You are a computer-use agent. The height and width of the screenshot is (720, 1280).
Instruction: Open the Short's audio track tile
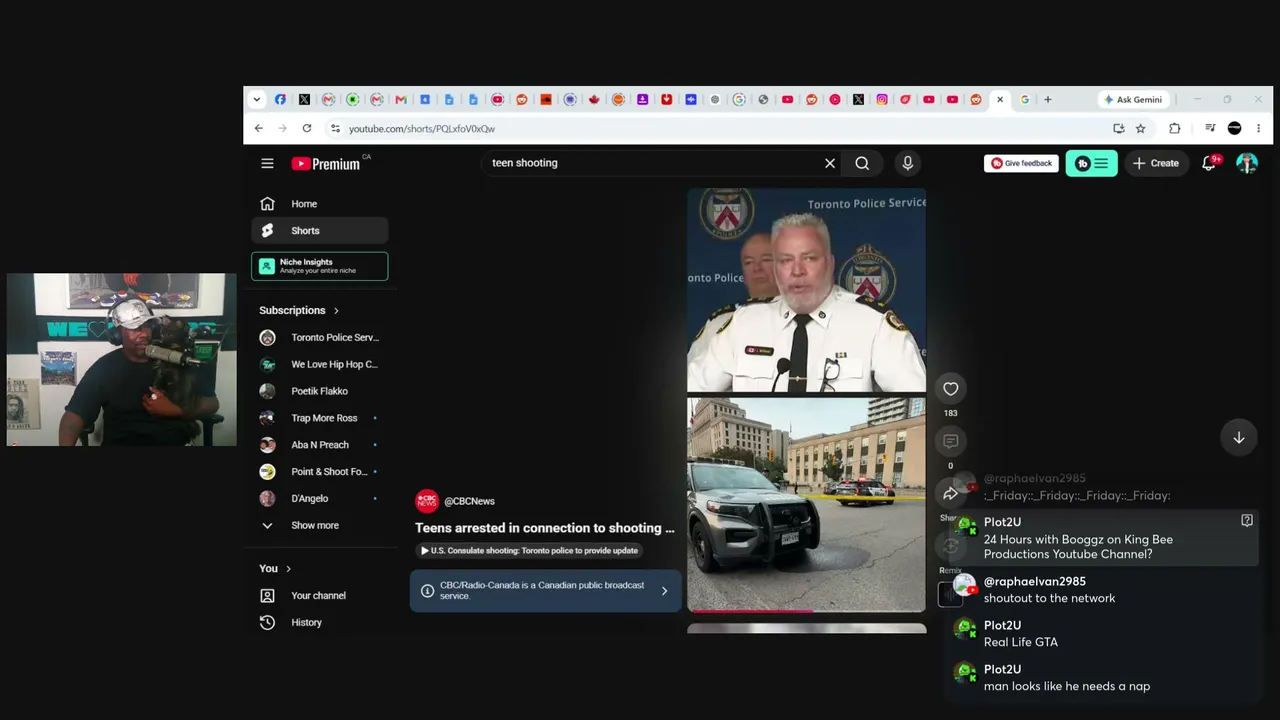(950, 594)
